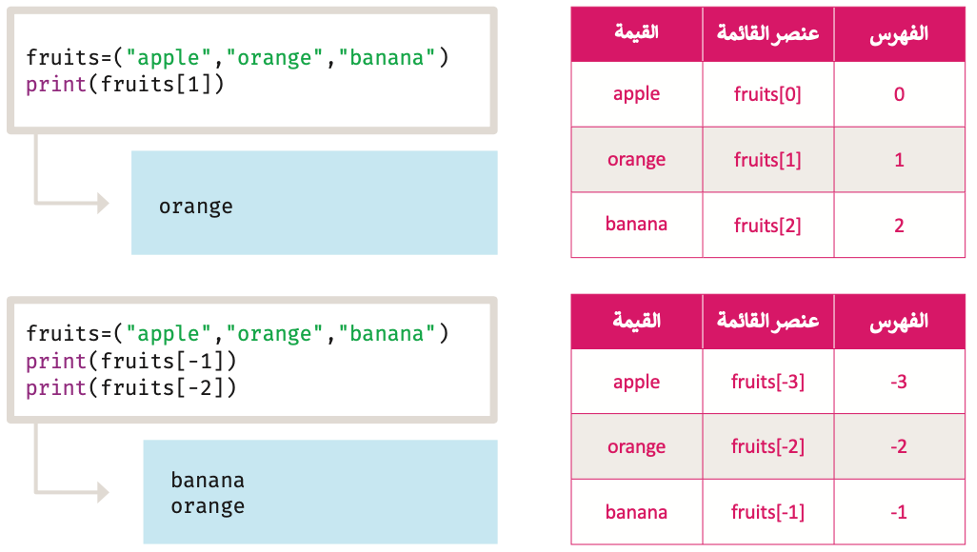The height and width of the screenshot is (552, 977).
Task: Click the fruits[0] cell in the top table
Action: point(768,95)
